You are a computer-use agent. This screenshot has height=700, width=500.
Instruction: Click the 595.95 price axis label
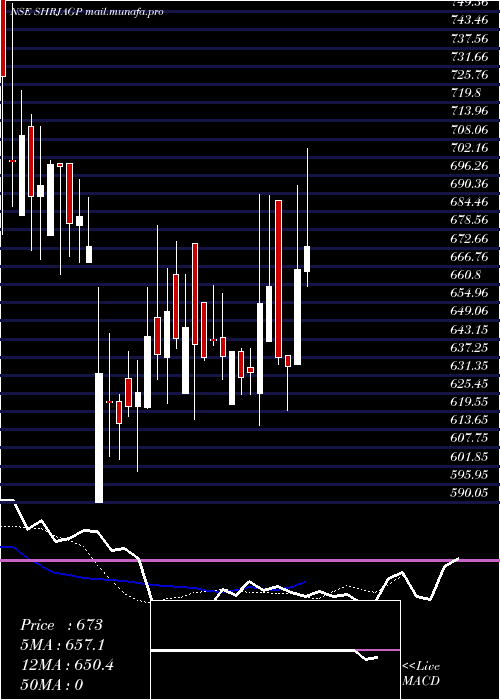pos(470,475)
